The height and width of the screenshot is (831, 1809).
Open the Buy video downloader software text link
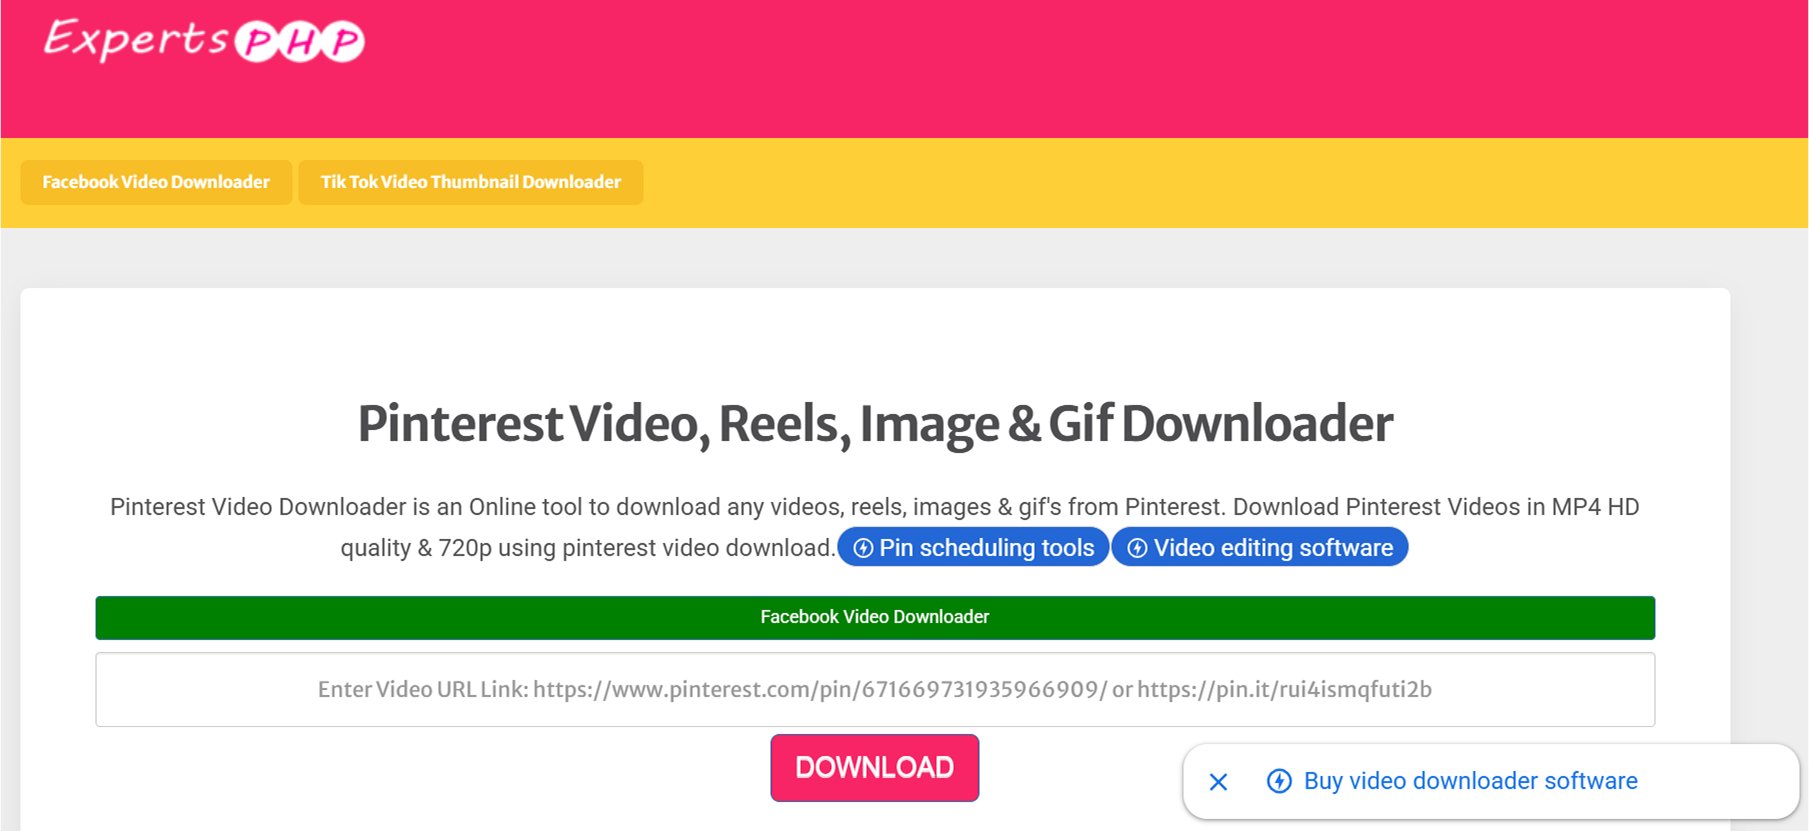[1470, 781]
